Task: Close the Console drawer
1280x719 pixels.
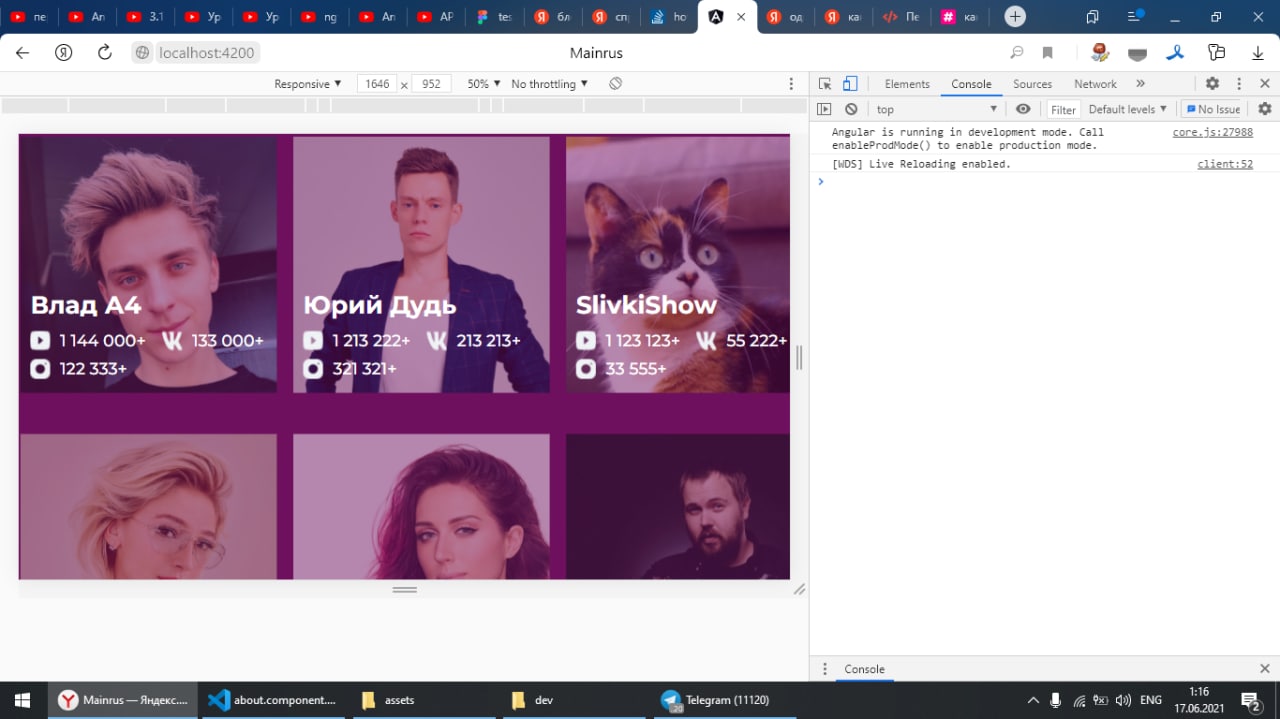Action: (1265, 669)
